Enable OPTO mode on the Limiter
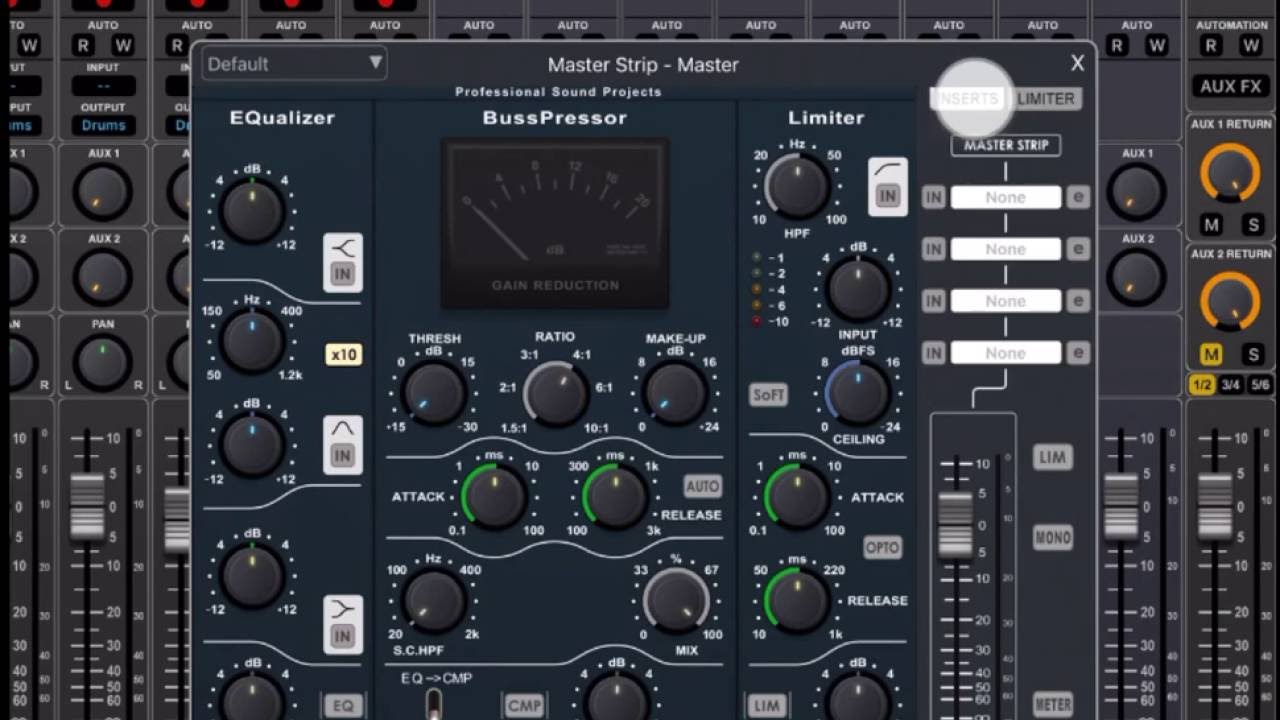The image size is (1280, 720). 882,547
